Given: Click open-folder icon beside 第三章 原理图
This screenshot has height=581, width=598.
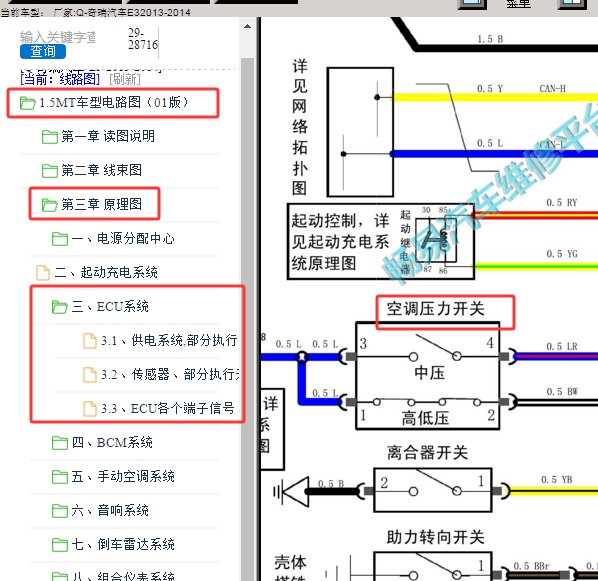Looking at the screenshot, I should [x=50, y=204].
